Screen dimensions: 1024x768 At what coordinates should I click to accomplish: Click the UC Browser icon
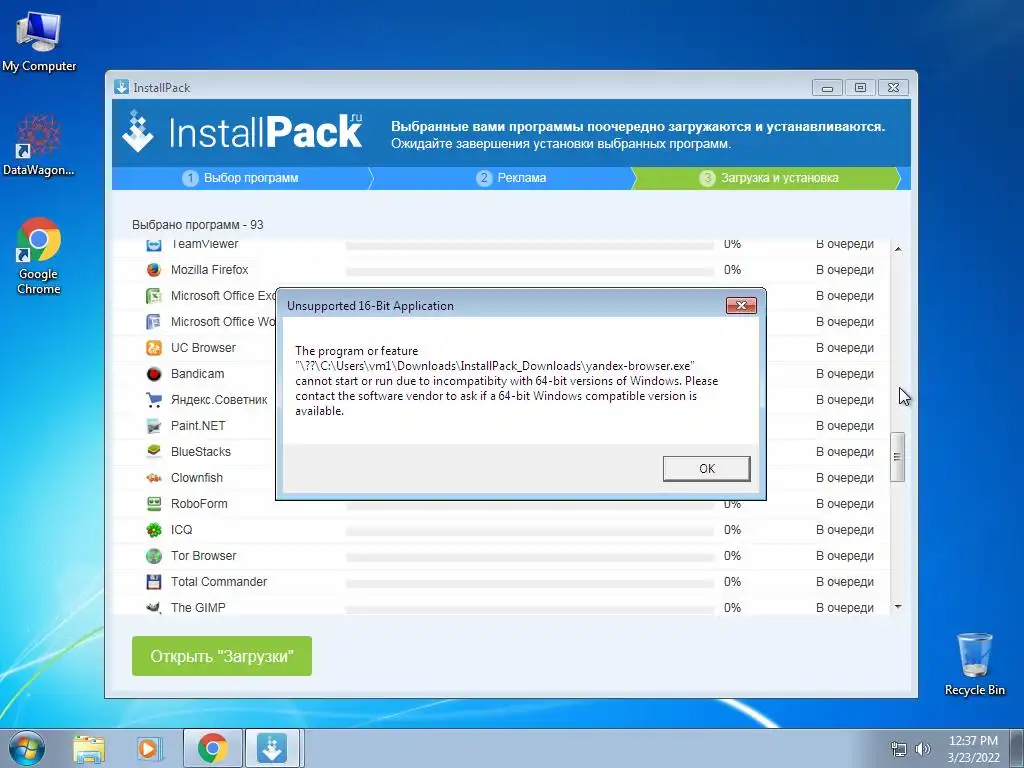[153, 348]
